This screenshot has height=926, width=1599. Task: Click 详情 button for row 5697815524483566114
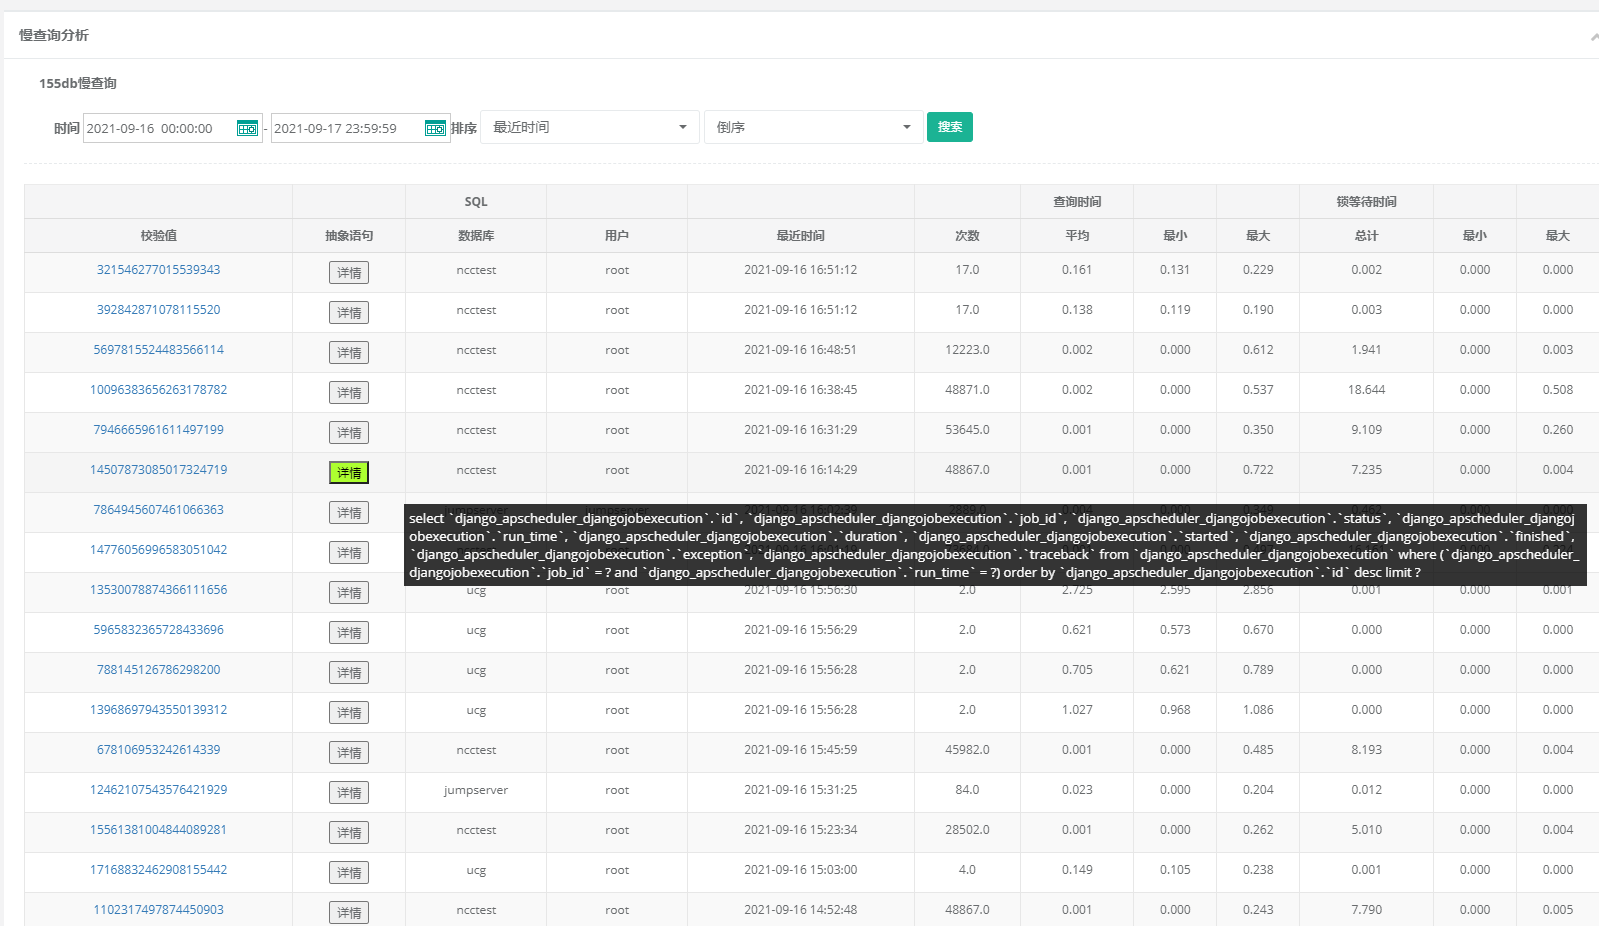point(349,353)
